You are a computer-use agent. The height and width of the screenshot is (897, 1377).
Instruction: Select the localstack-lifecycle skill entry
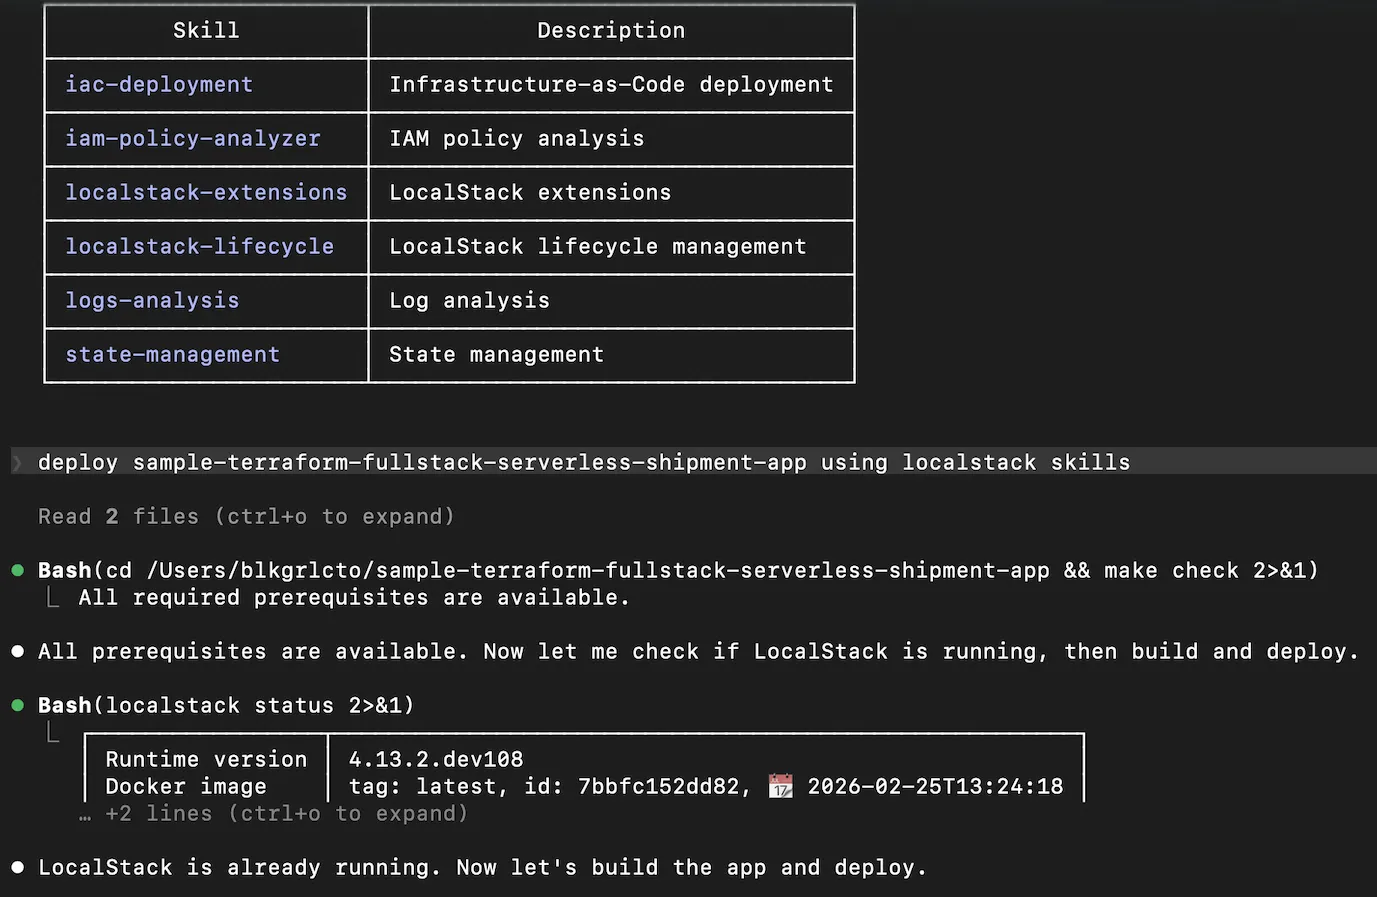pos(199,246)
